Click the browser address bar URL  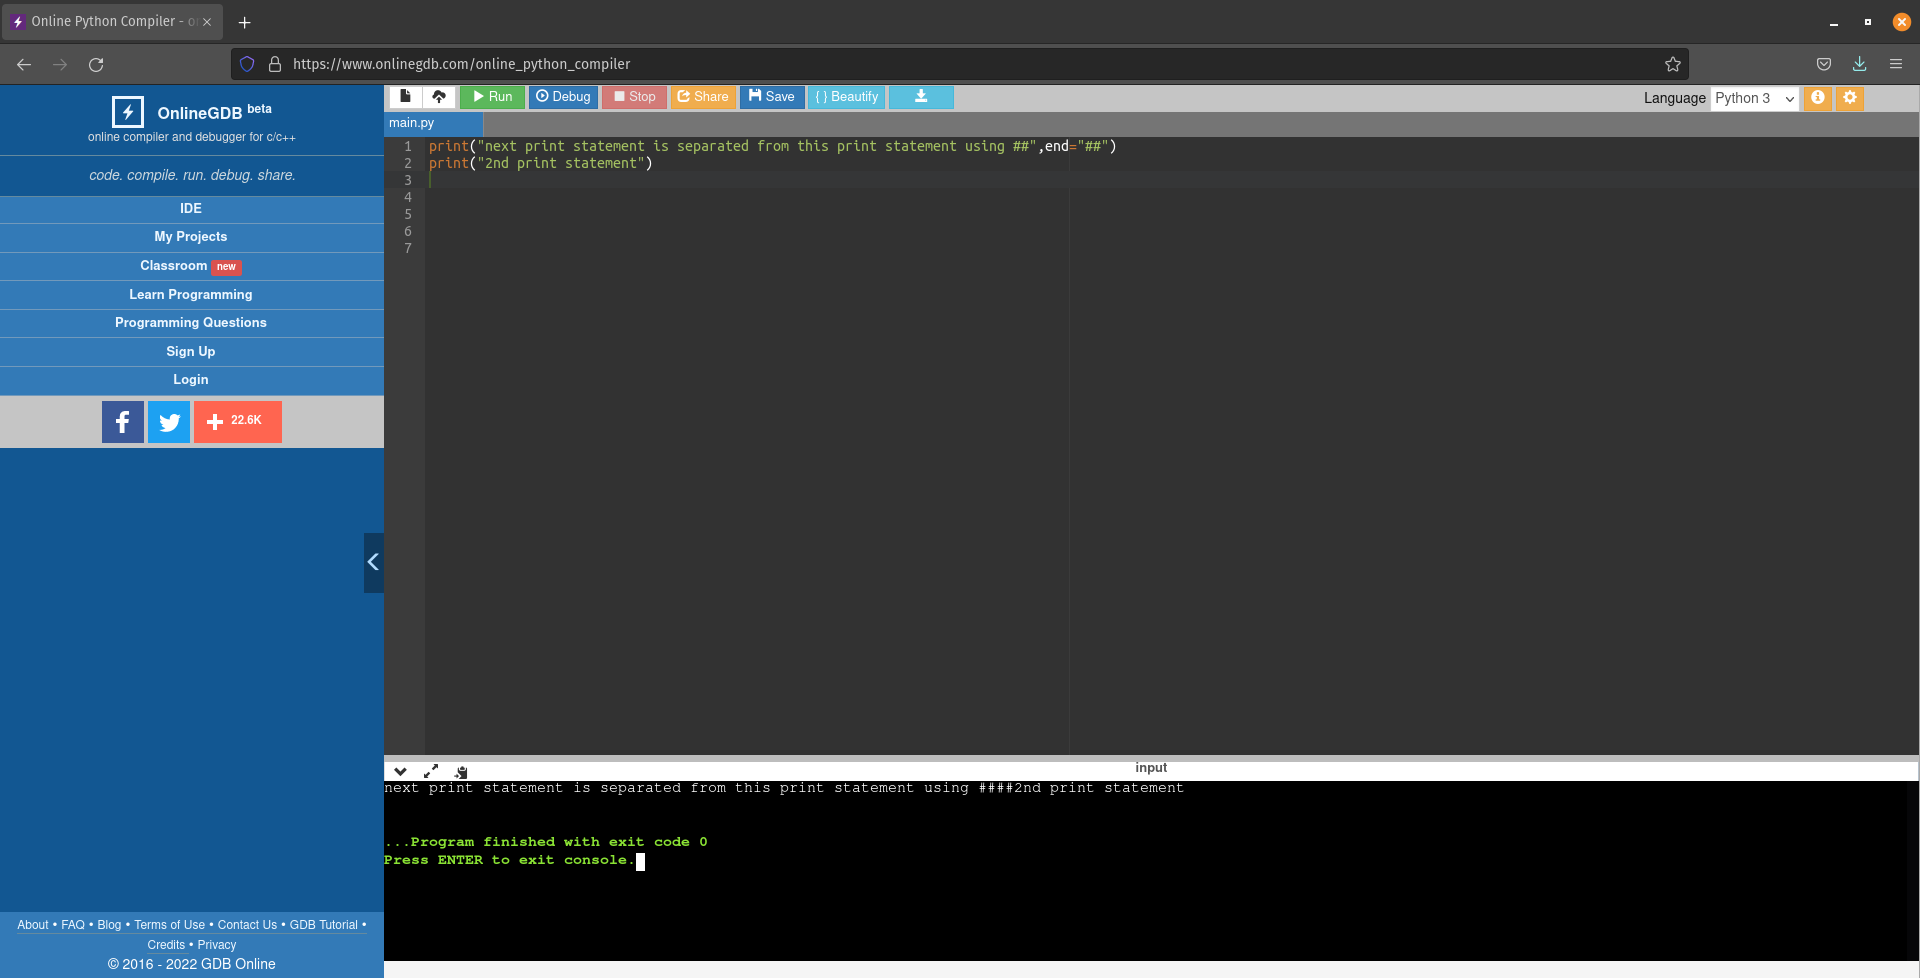[461, 64]
